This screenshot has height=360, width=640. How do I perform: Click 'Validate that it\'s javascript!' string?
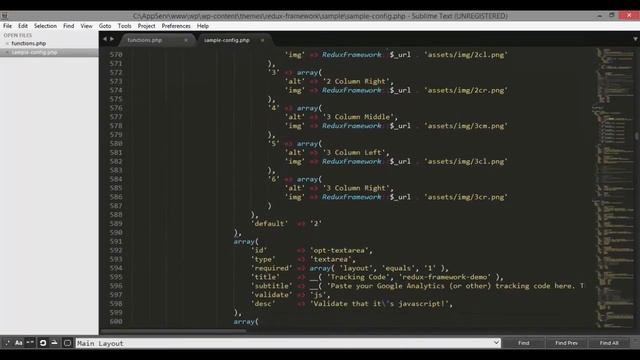pos(380,304)
